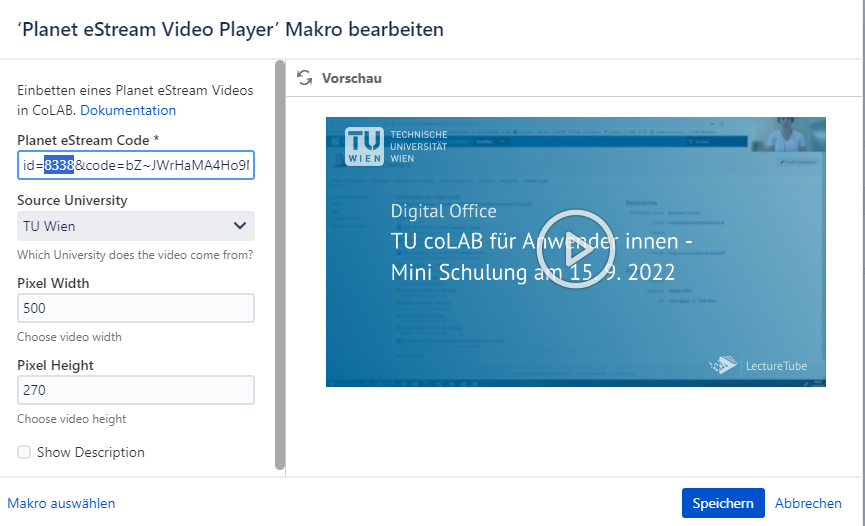
Task: Click 'Which University does the video come from?' text
Action: coord(135,255)
